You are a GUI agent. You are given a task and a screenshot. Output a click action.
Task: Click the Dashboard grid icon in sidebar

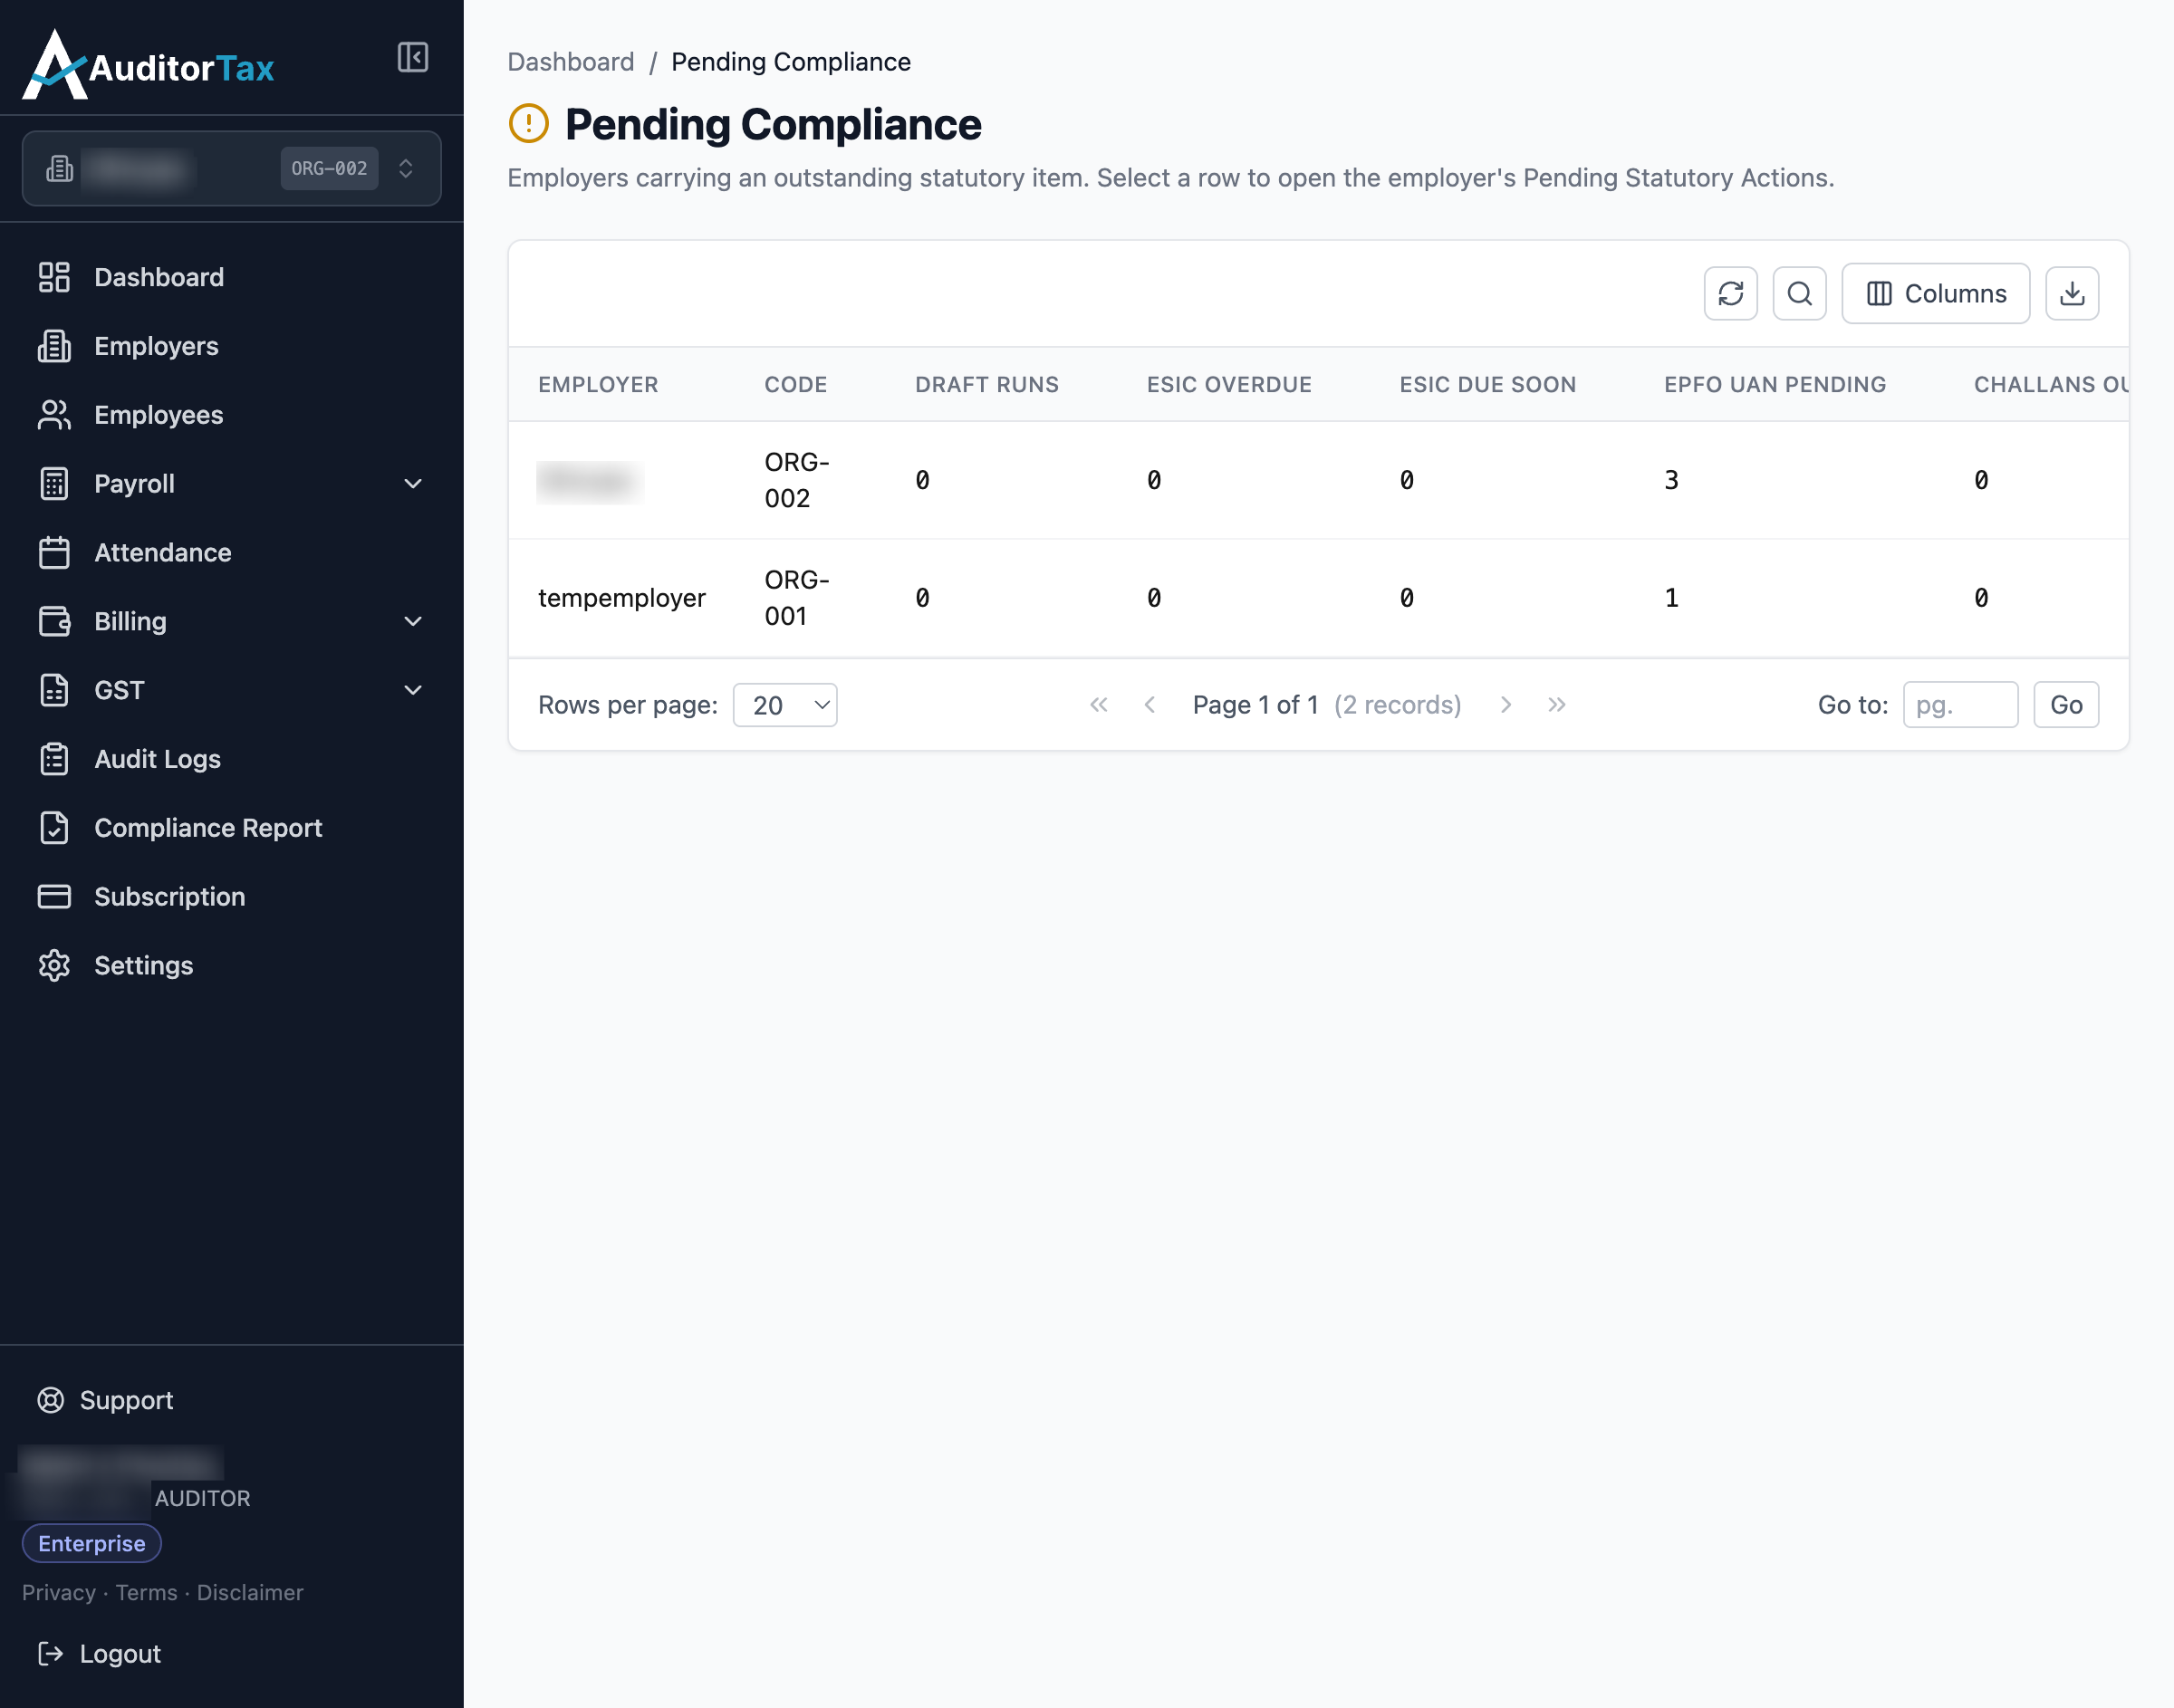(54, 277)
